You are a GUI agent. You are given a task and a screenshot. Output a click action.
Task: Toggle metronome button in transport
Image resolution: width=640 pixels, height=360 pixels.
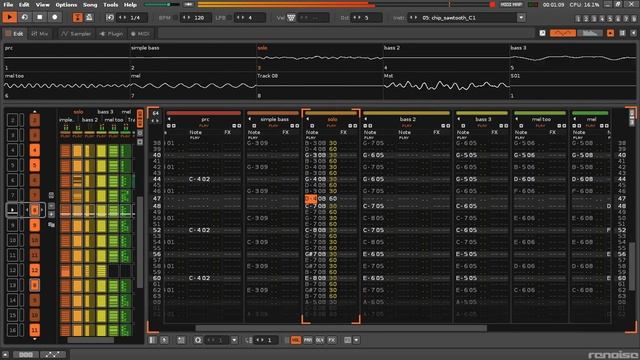pos(89,18)
